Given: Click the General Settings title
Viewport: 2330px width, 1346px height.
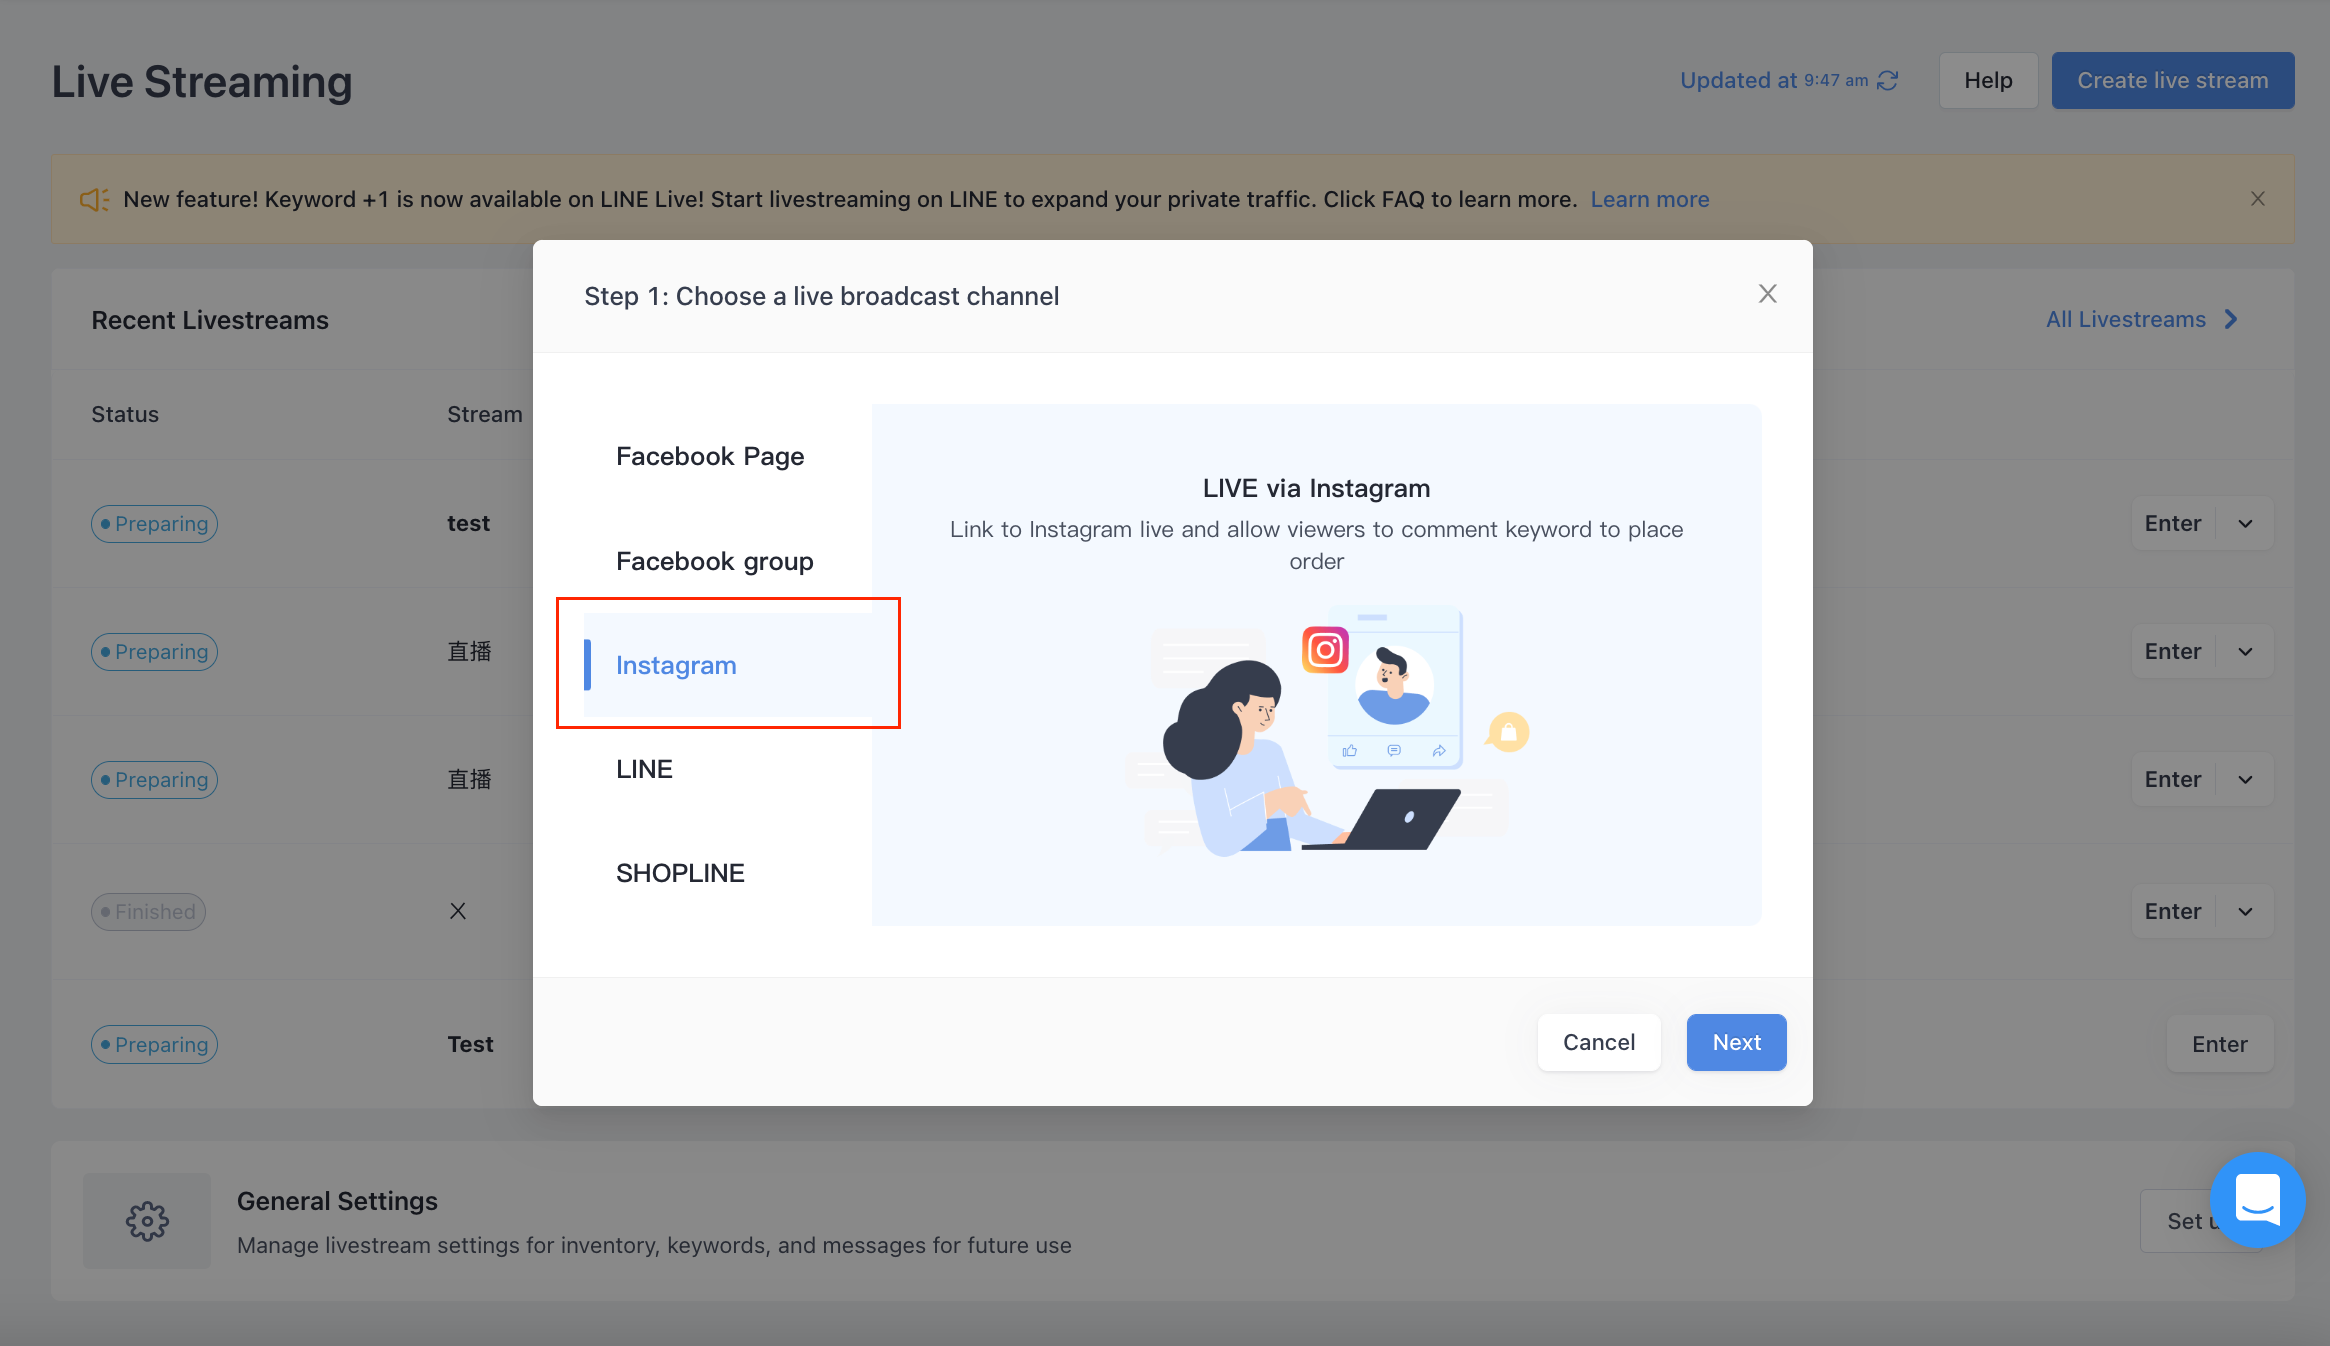Looking at the screenshot, I should coord(337,1201).
